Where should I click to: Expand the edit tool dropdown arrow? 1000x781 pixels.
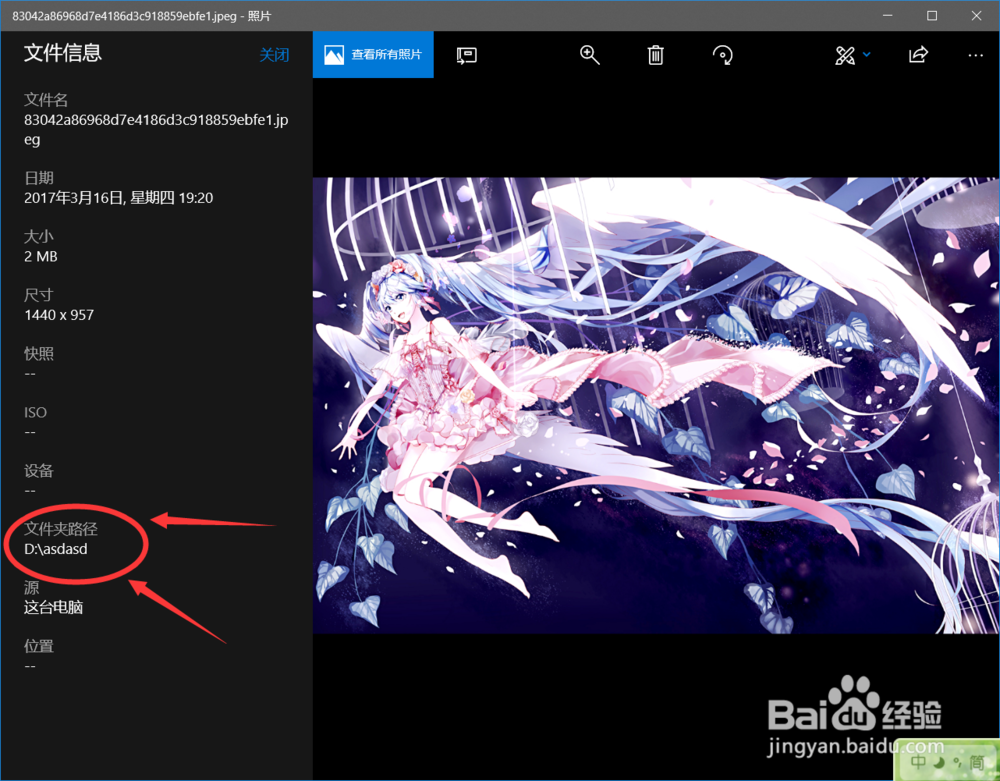[x=866, y=55]
